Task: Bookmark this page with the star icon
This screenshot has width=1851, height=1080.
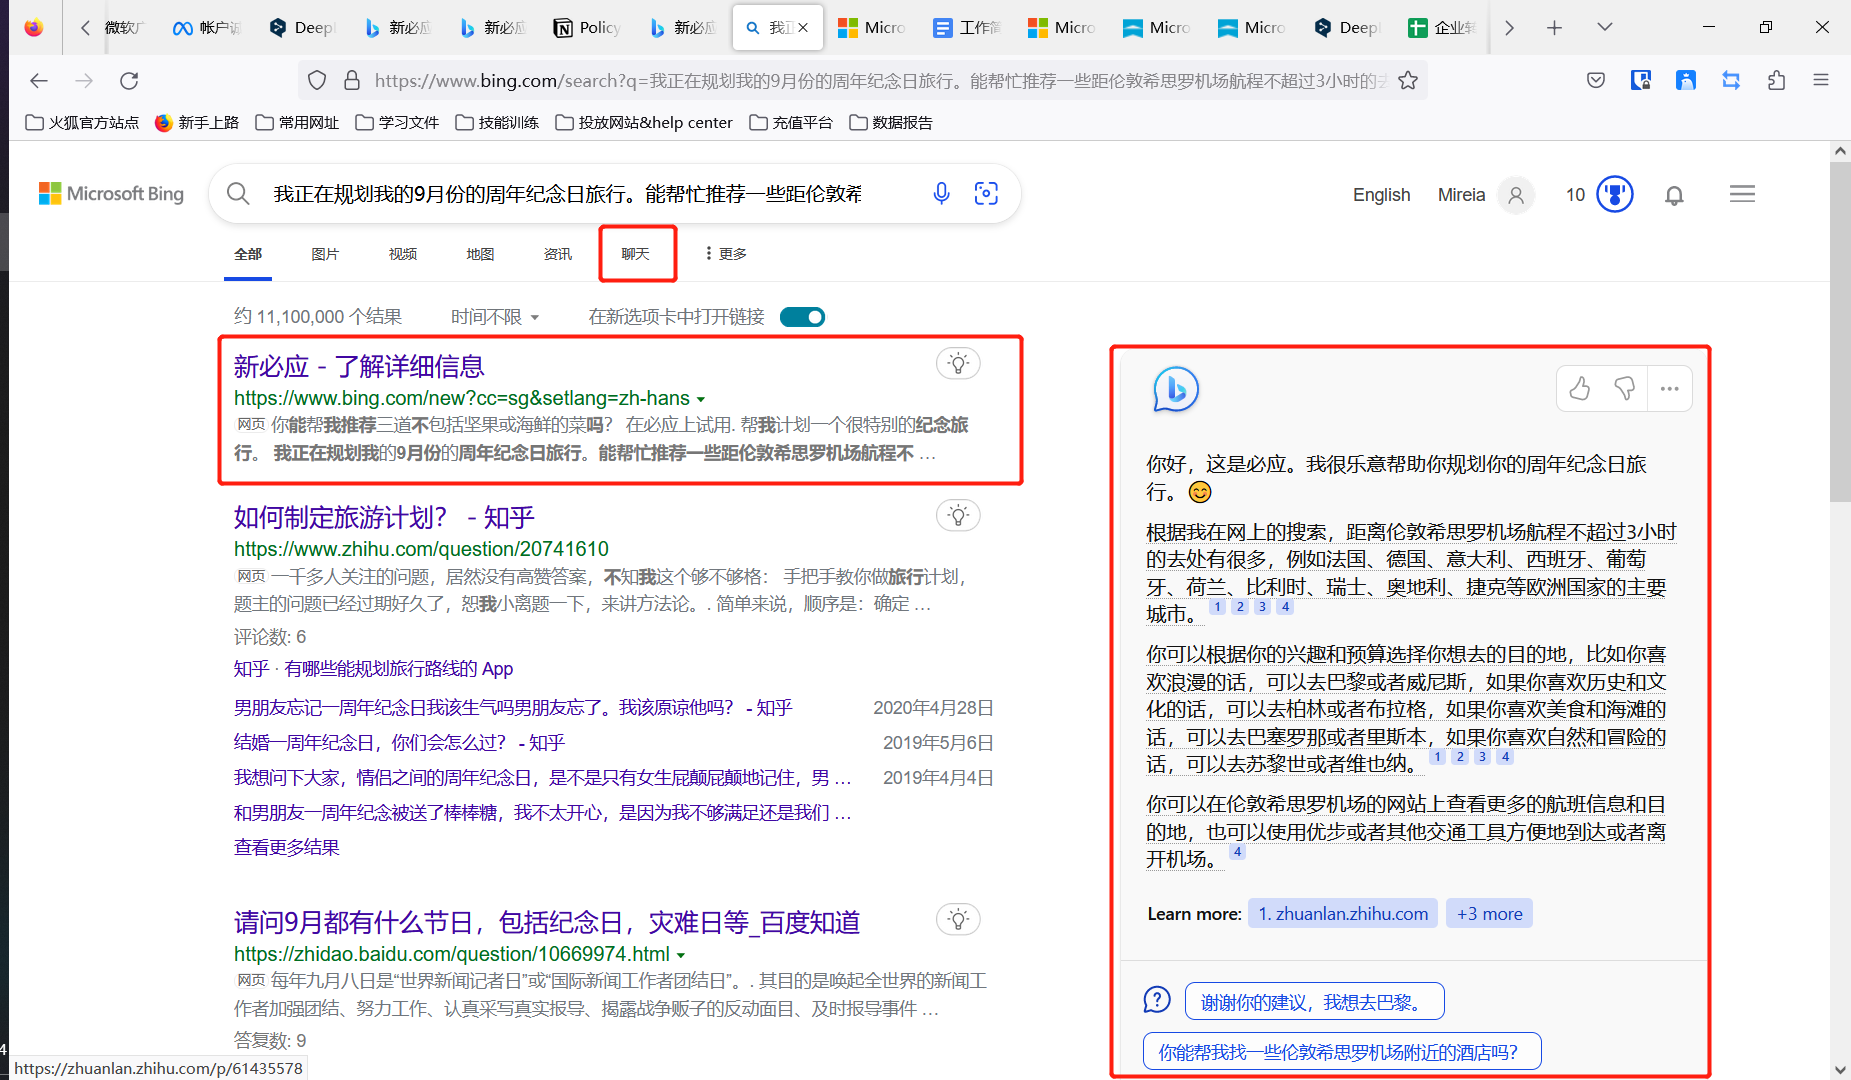Action: (1408, 81)
